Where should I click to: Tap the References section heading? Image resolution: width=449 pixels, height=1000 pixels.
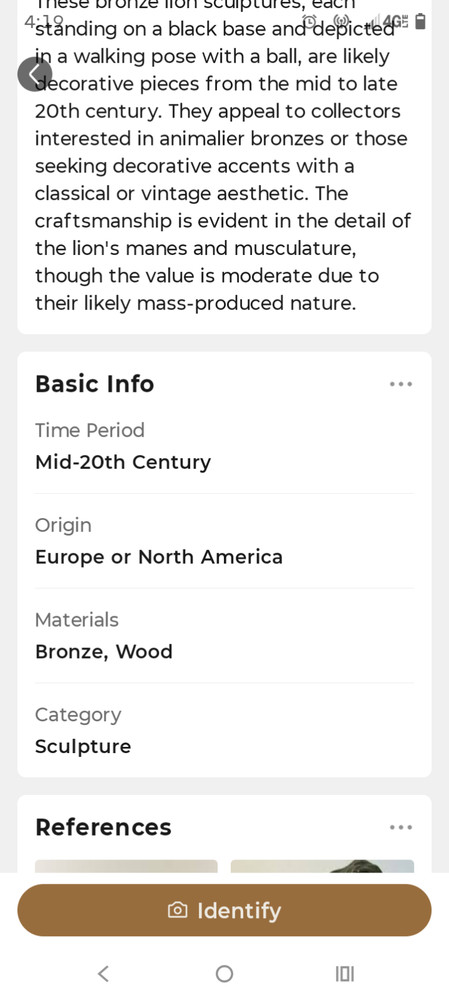coord(103,827)
